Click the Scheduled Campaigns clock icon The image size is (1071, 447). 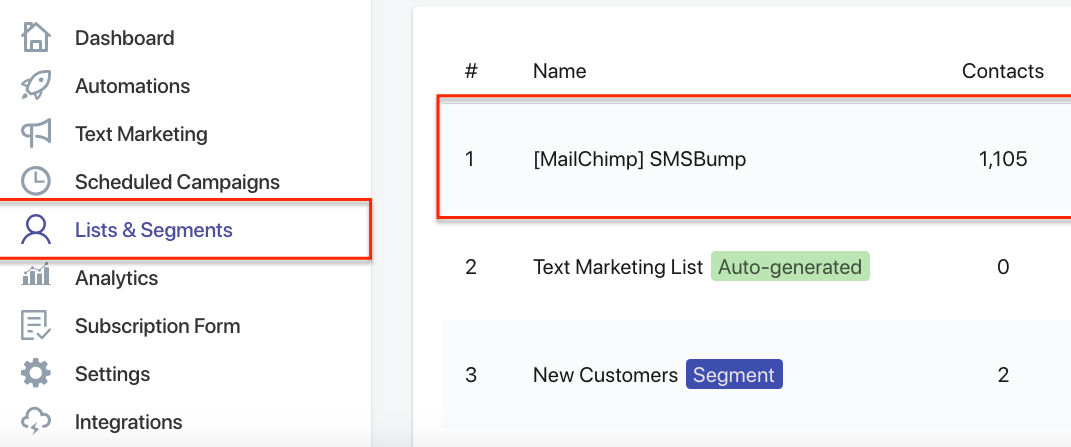point(36,181)
